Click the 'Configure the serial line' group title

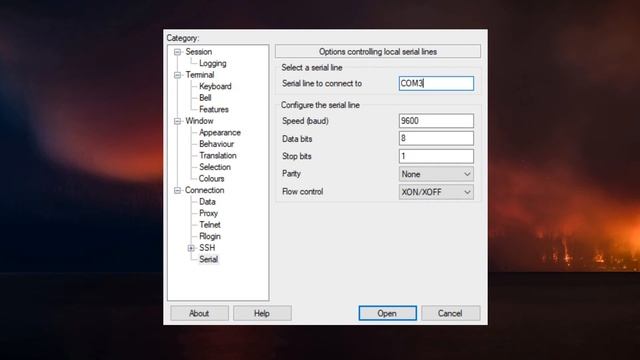tap(320, 105)
